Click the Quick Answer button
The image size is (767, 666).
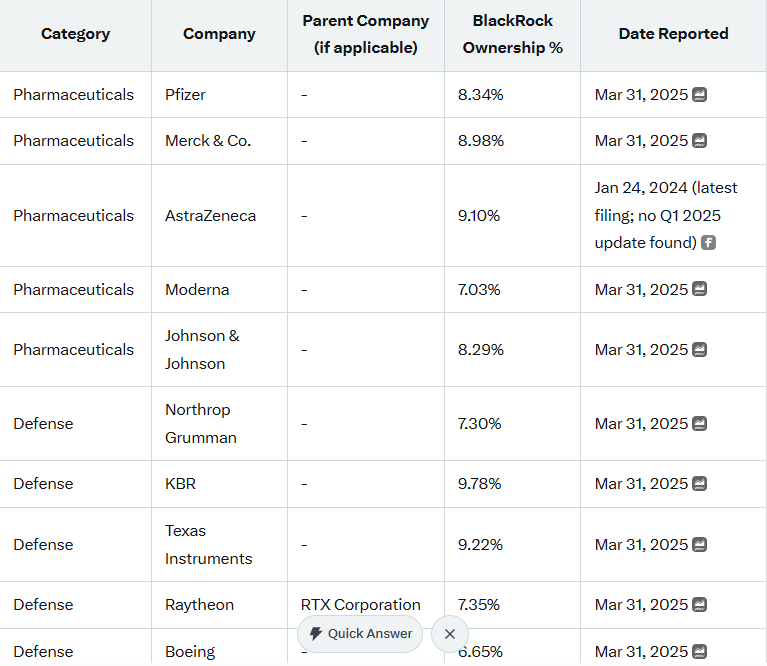coord(360,634)
